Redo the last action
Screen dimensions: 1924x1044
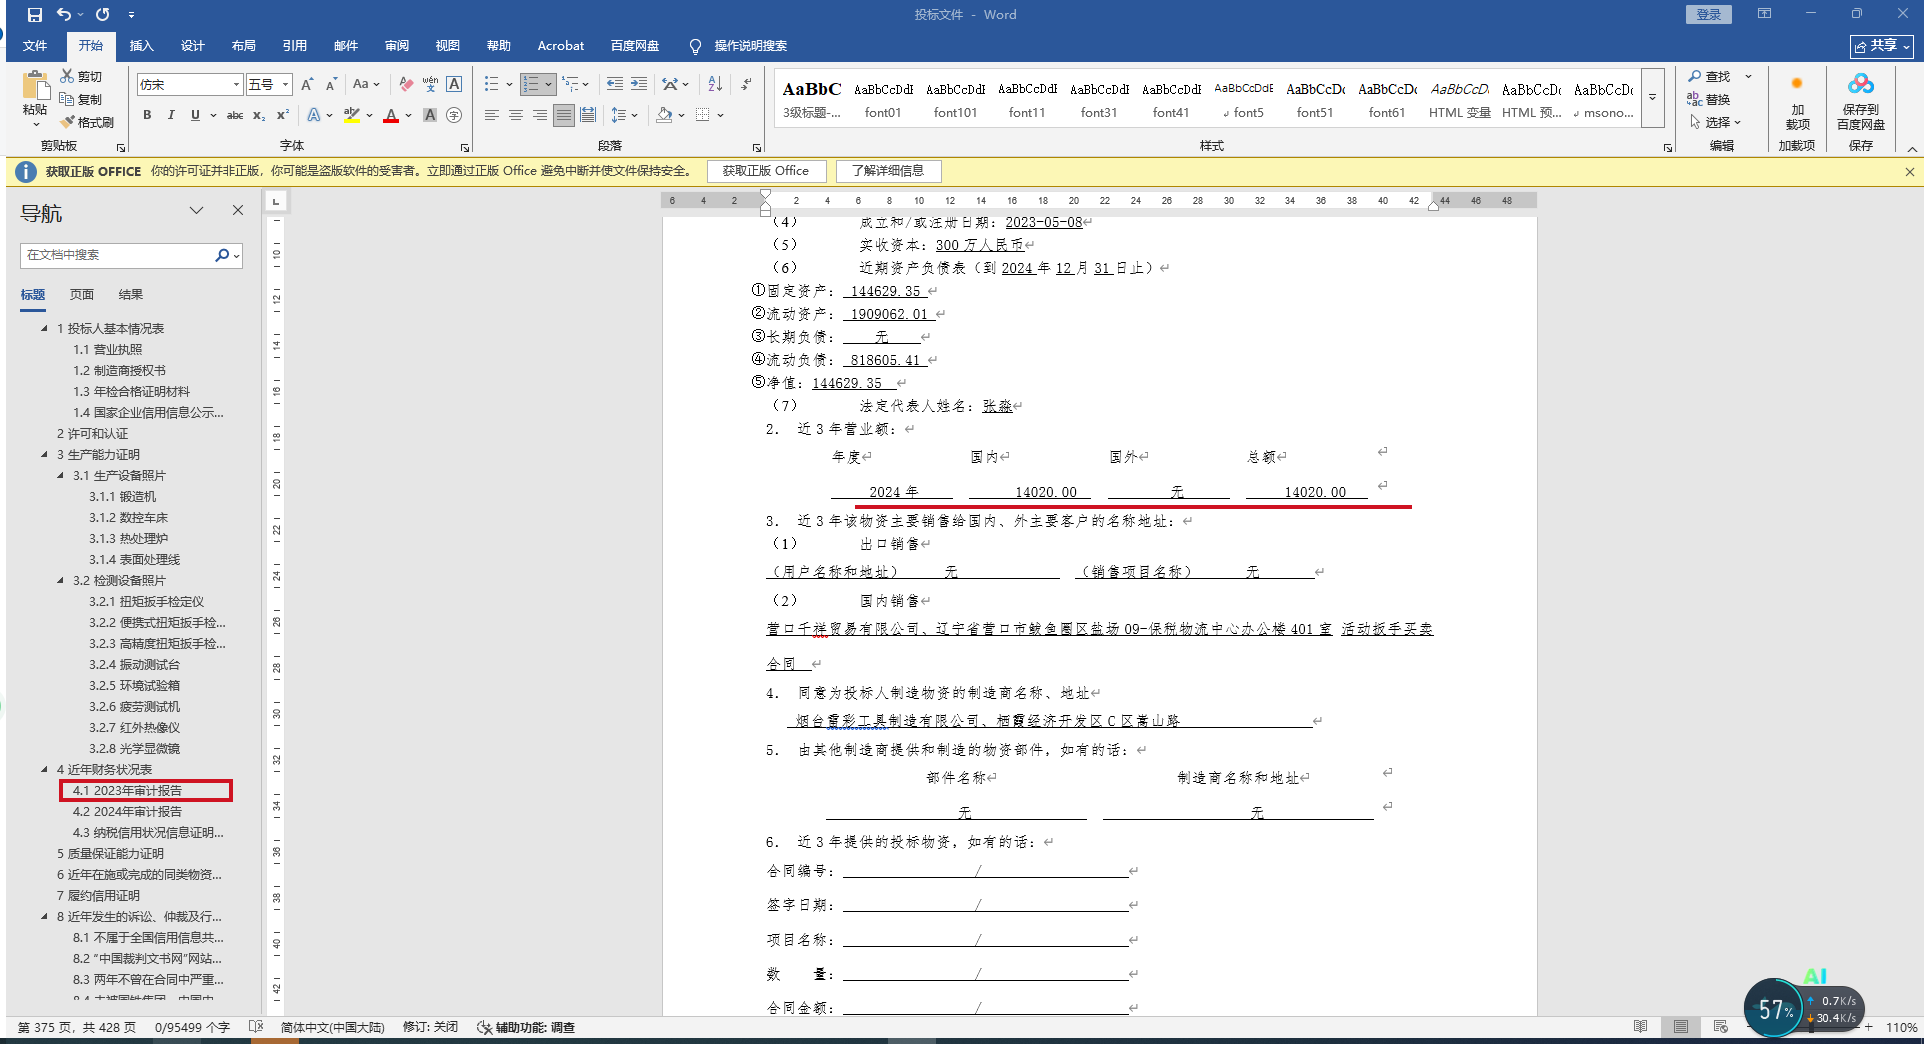[103, 15]
